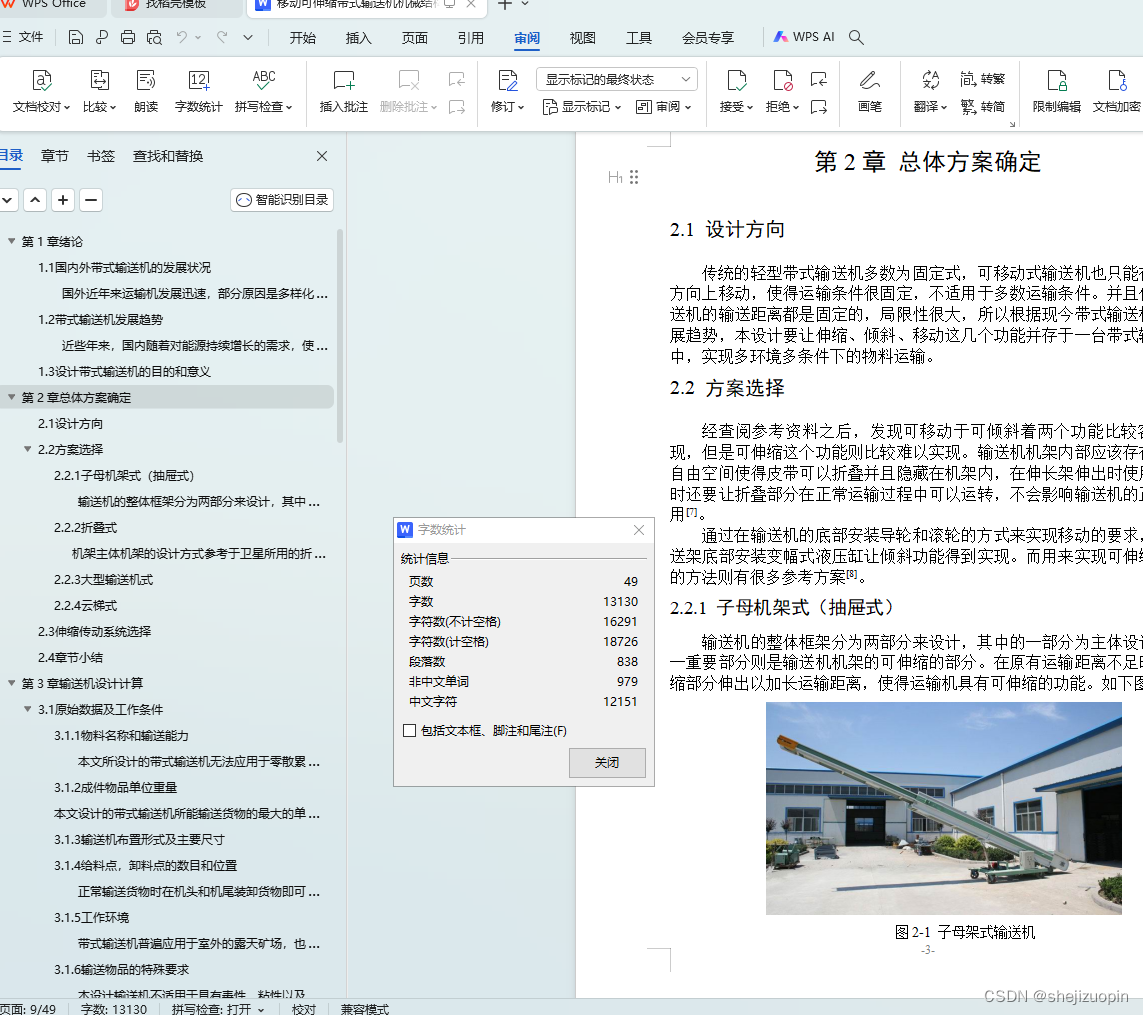Run 拼写检查 spell check
The width and height of the screenshot is (1143, 1015).
click(x=263, y=90)
